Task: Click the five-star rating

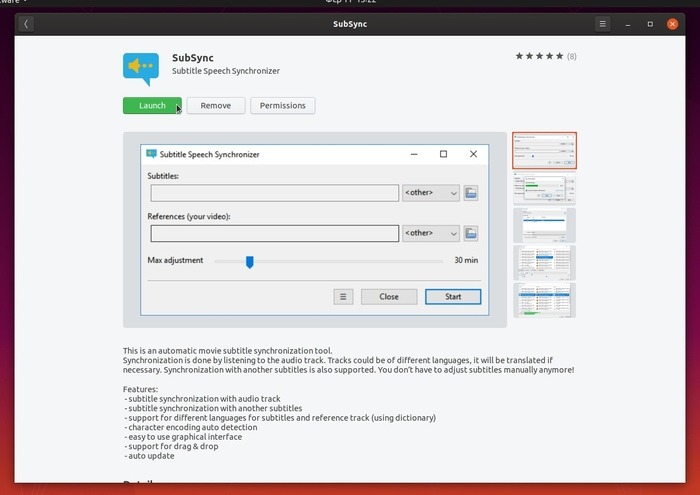Action: click(539, 56)
